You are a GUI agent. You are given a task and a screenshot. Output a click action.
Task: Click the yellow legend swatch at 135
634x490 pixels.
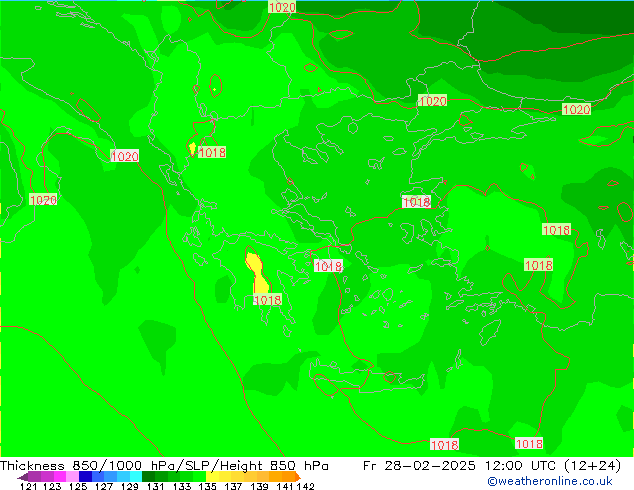[x=212, y=476]
